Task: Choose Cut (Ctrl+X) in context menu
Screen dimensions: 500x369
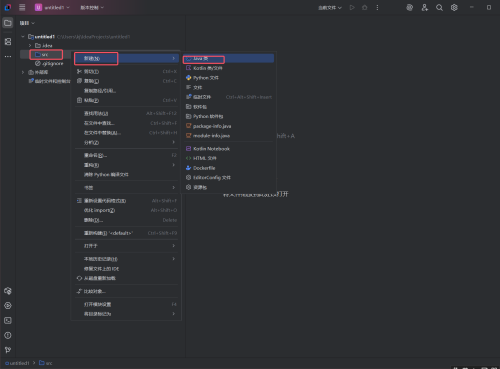Action: [126, 71]
